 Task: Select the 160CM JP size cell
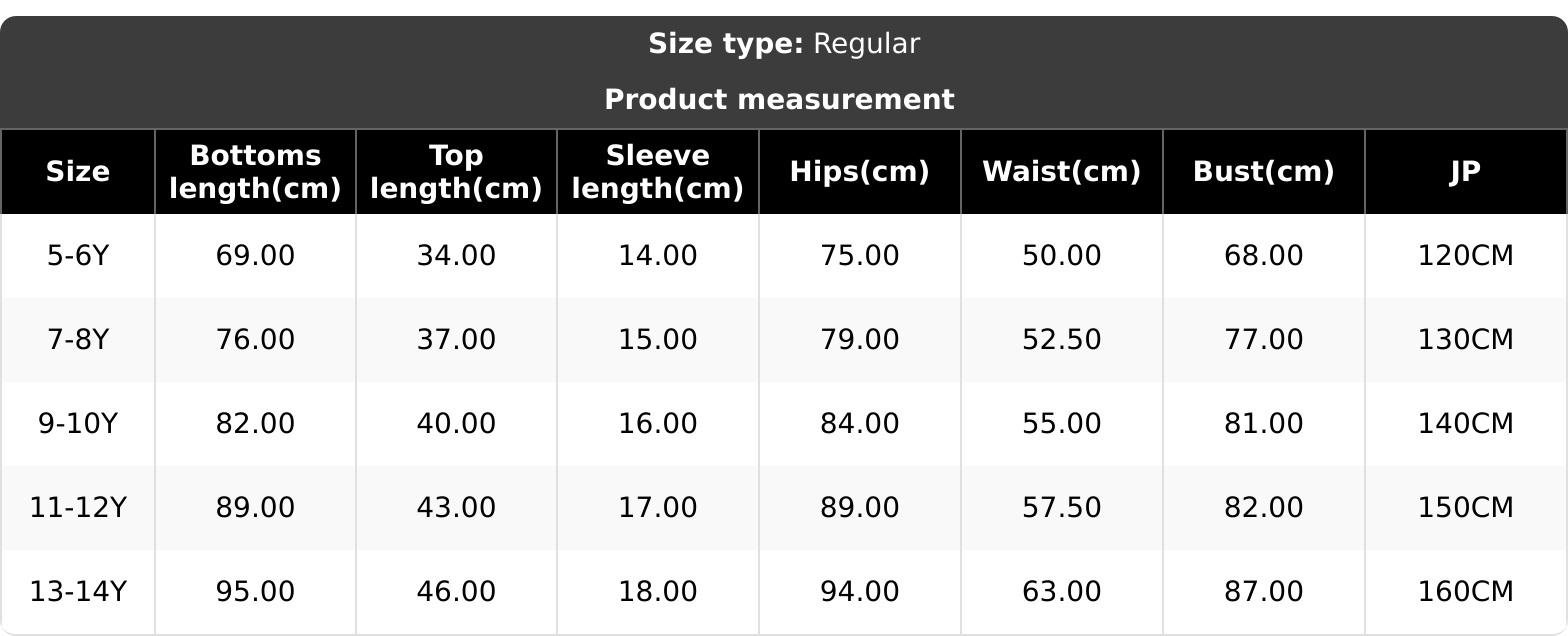pos(1465,592)
